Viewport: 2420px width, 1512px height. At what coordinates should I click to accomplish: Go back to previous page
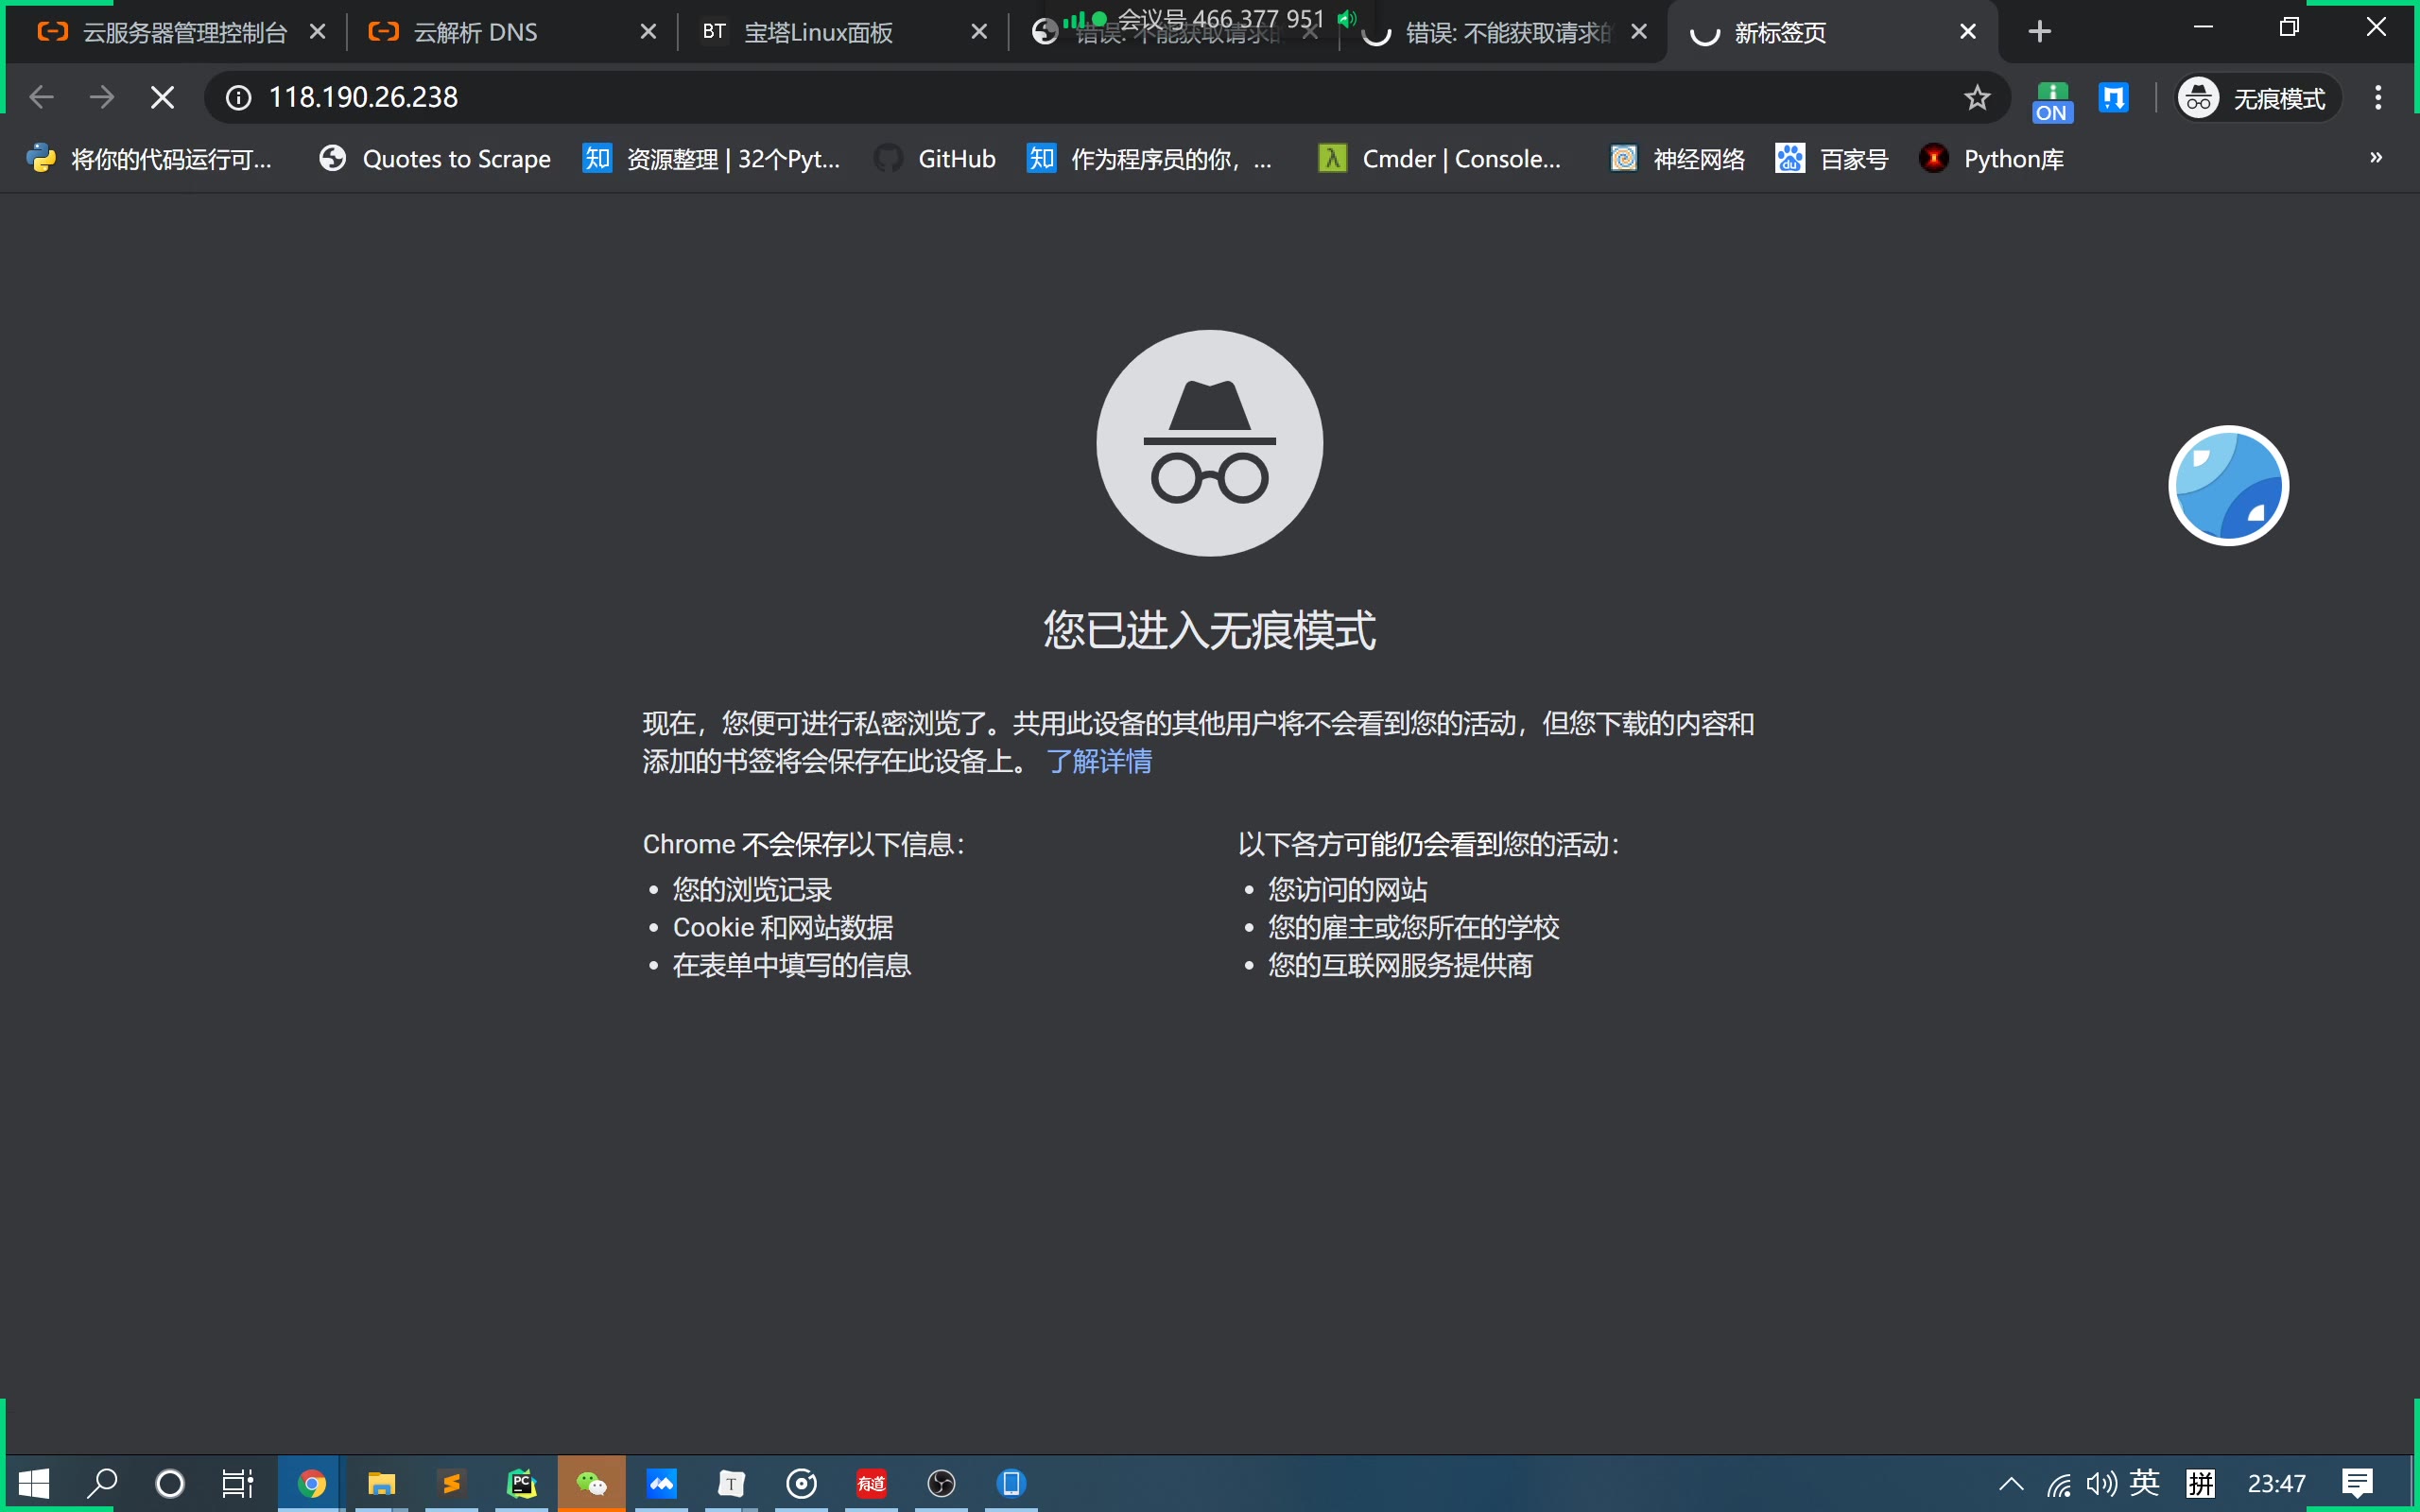point(41,97)
